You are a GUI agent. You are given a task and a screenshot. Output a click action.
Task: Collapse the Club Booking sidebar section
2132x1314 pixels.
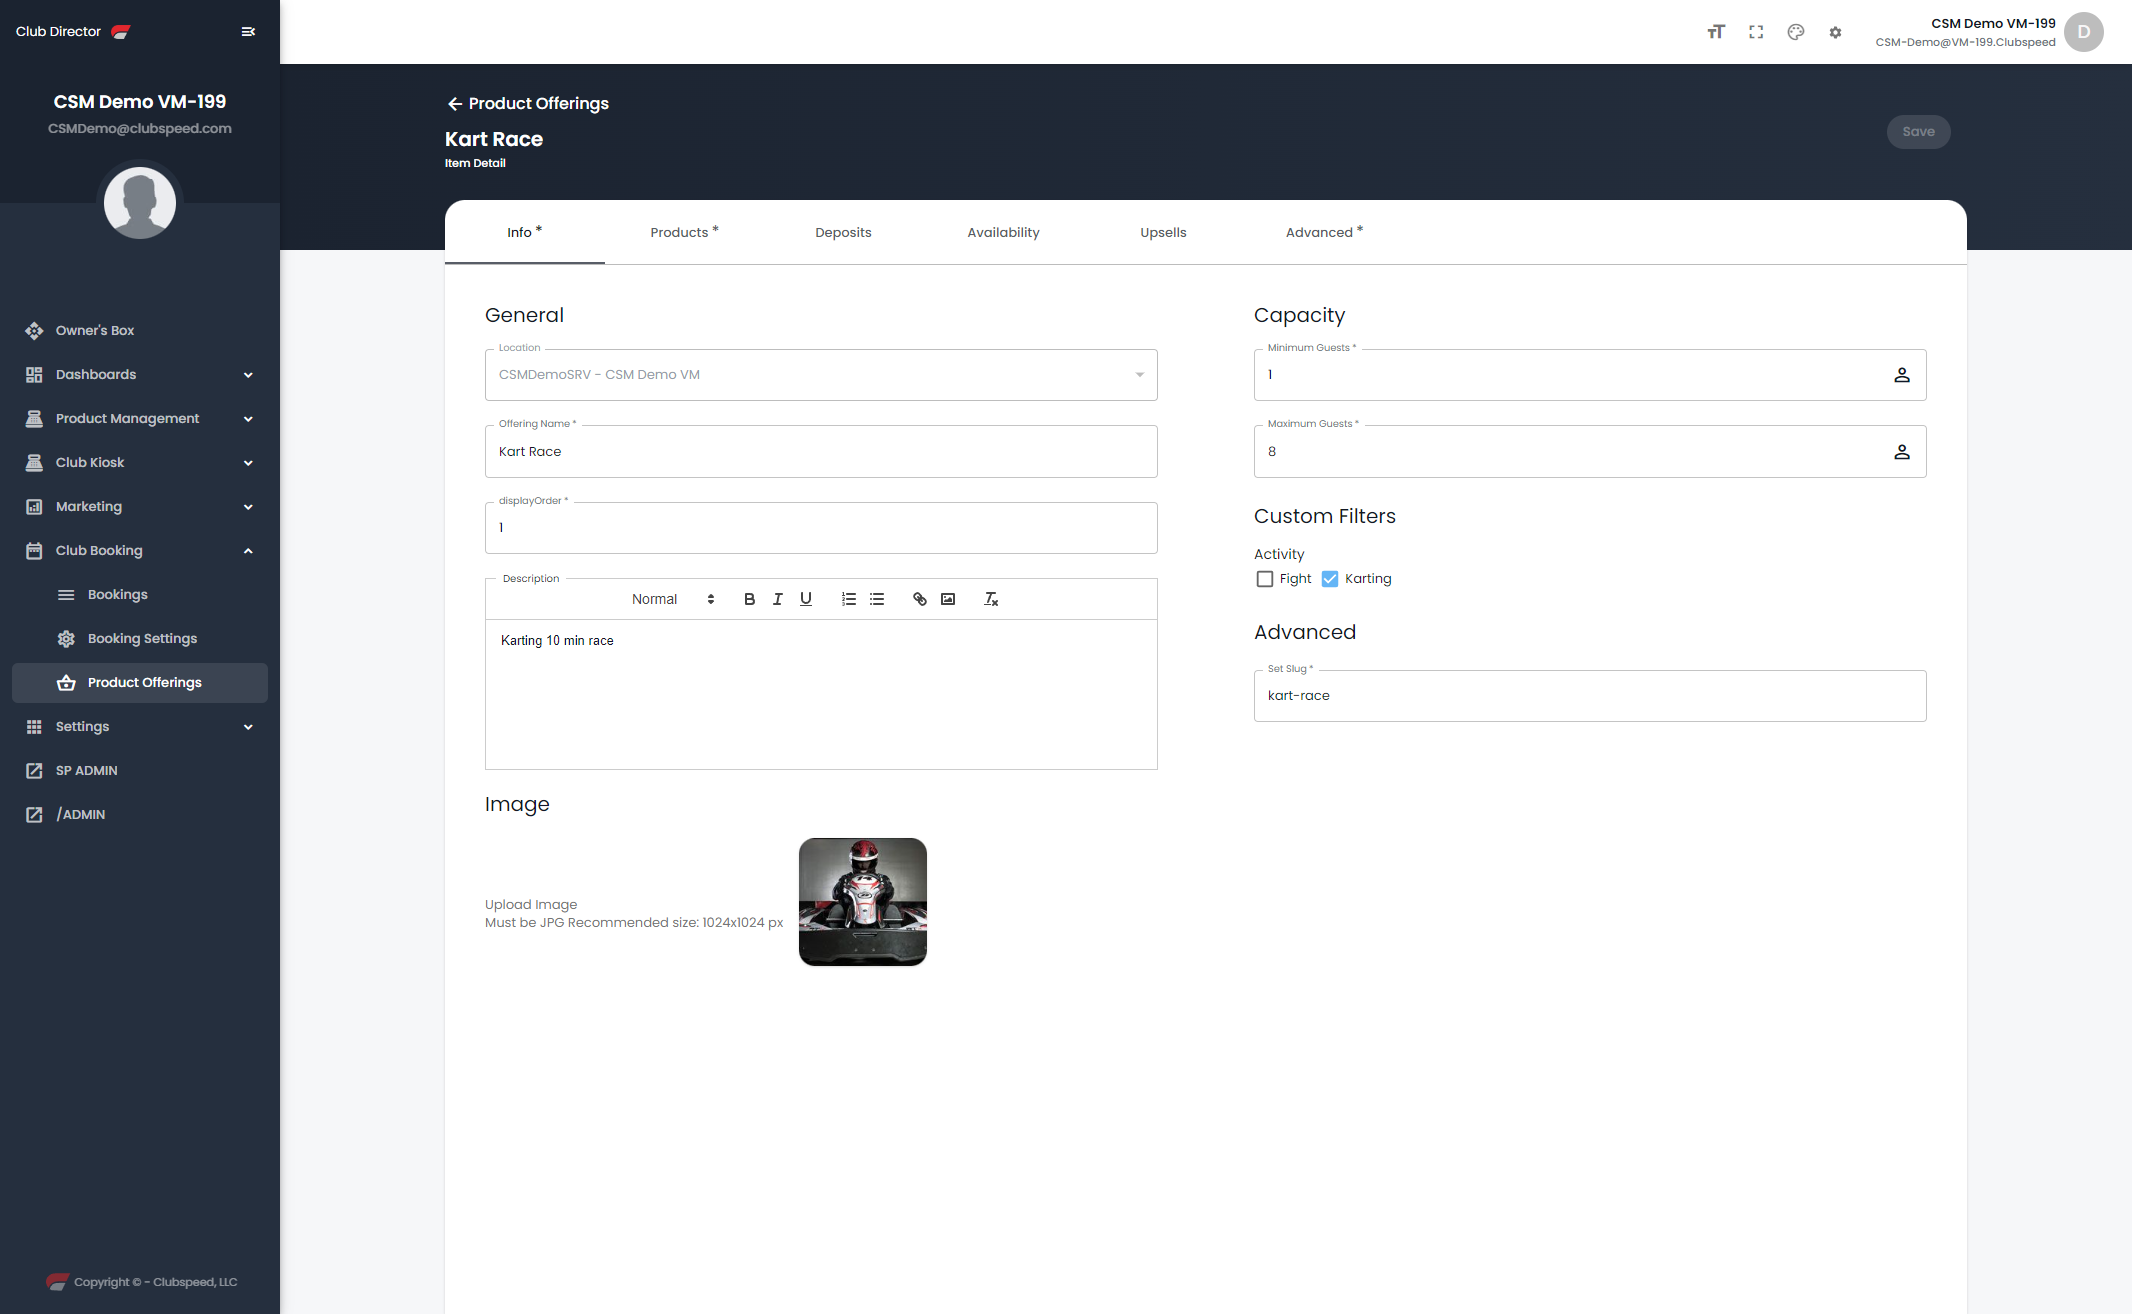[x=140, y=550]
